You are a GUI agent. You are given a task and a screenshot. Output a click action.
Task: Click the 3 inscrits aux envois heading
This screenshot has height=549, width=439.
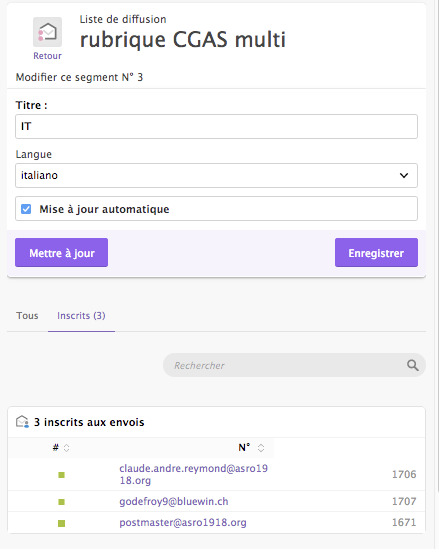point(89,422)
